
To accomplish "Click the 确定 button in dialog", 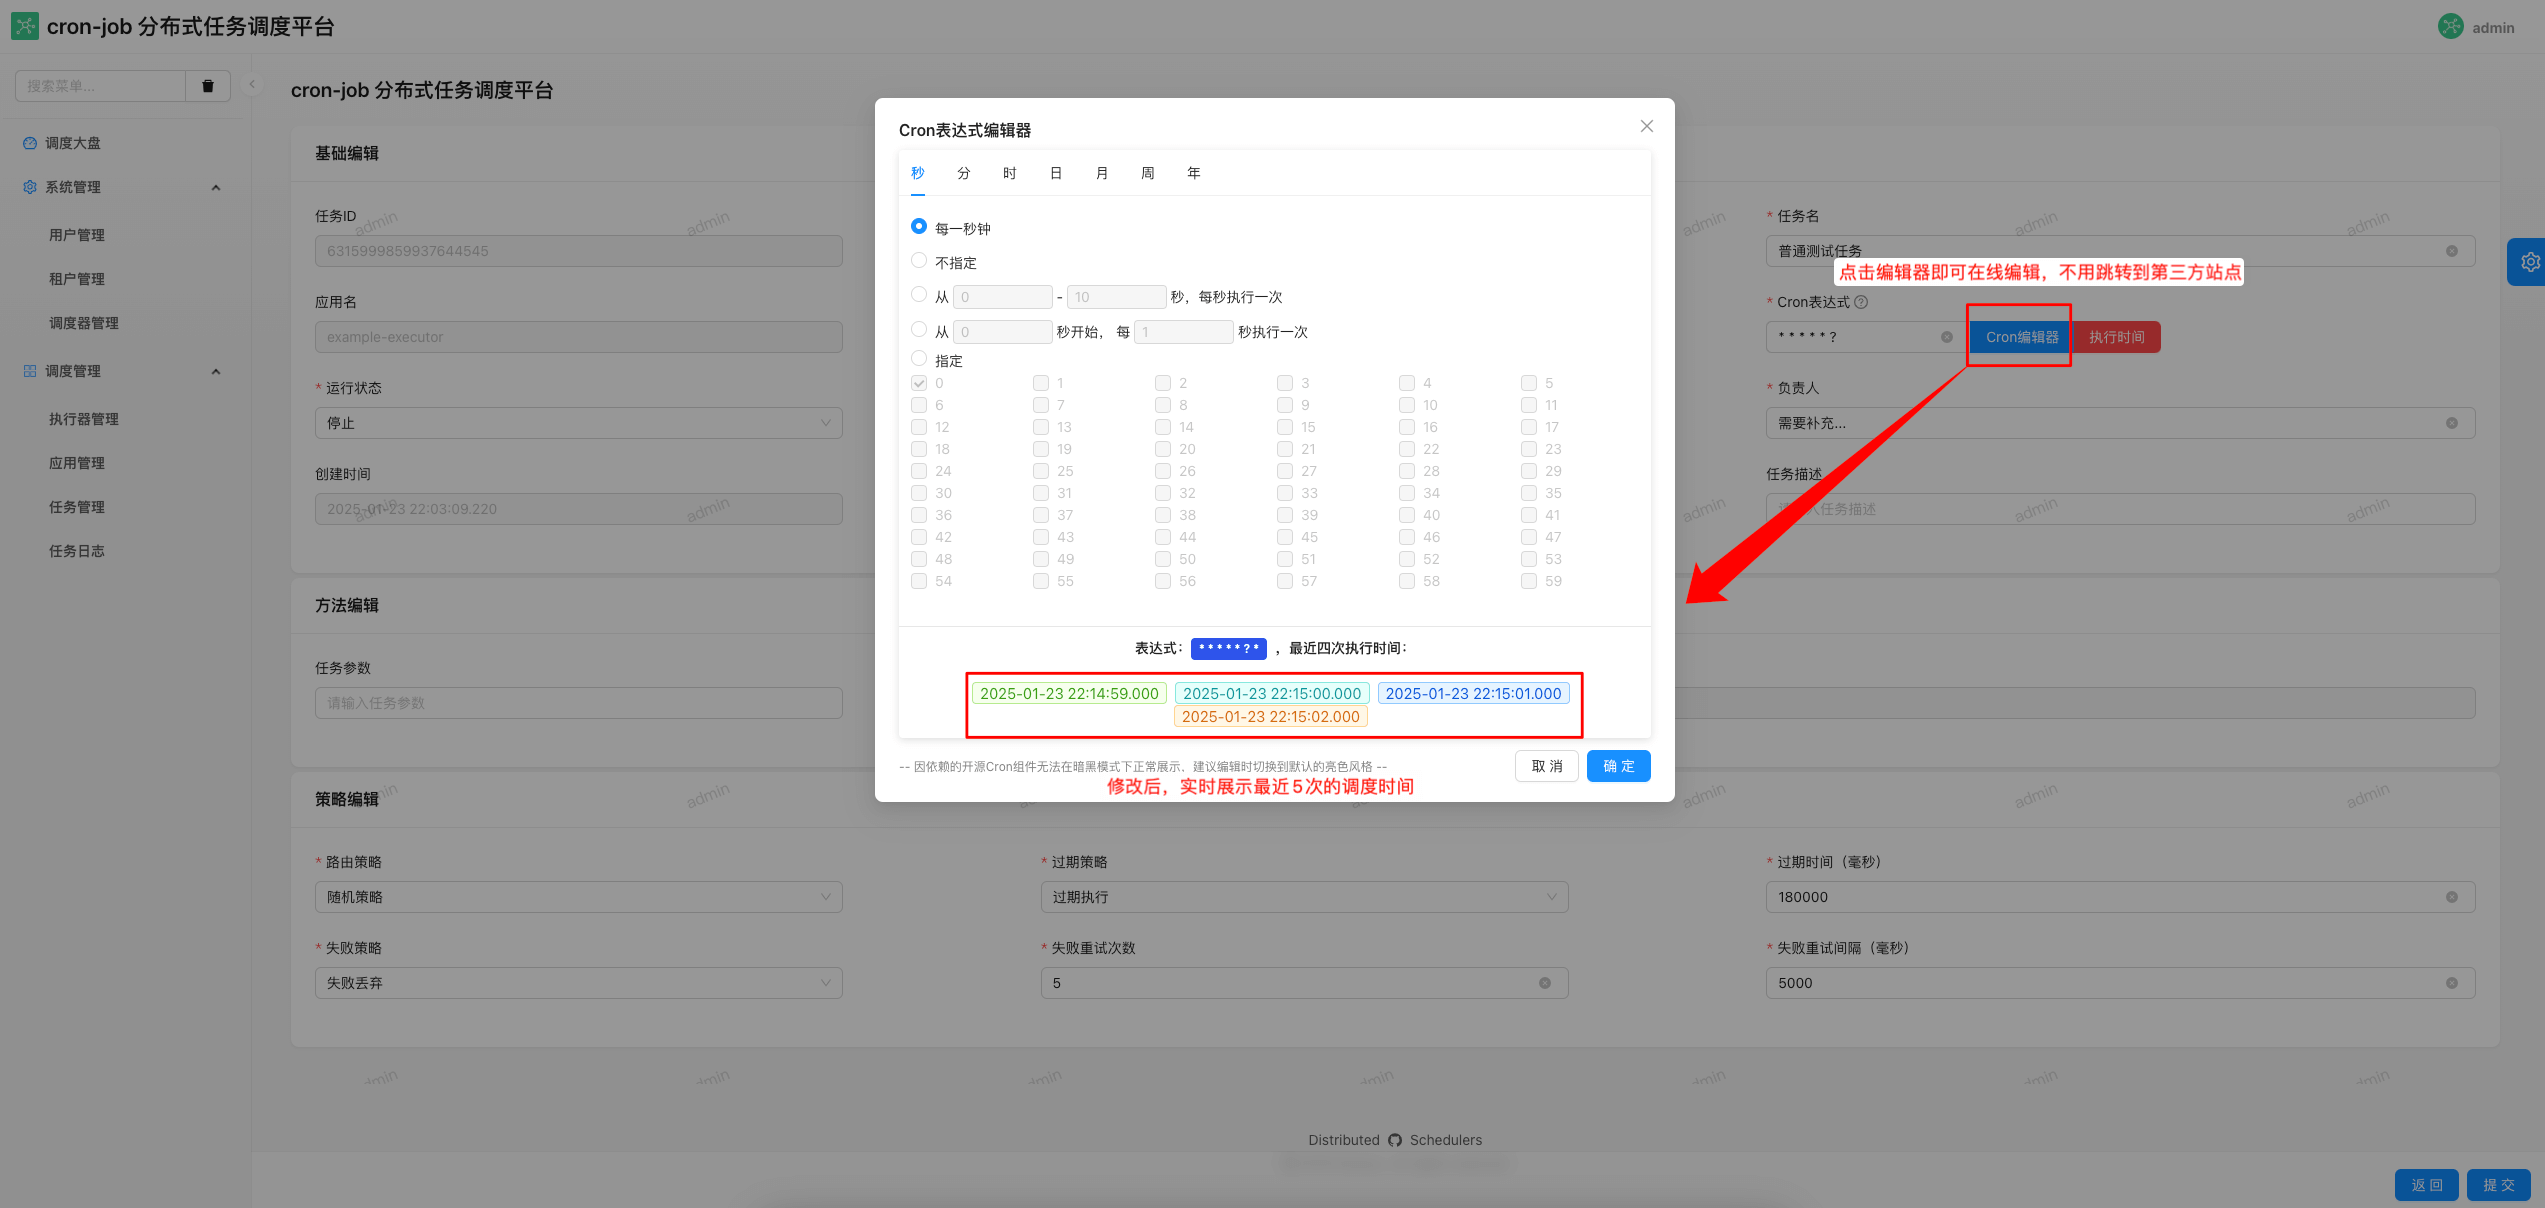I will (x=1619, y=766).
